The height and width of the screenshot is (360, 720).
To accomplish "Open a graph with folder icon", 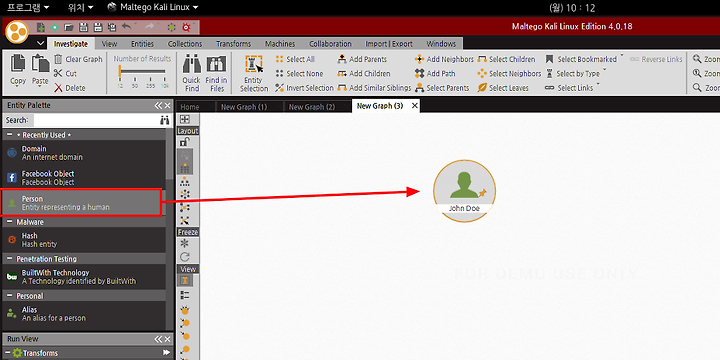I will [69, 27].
